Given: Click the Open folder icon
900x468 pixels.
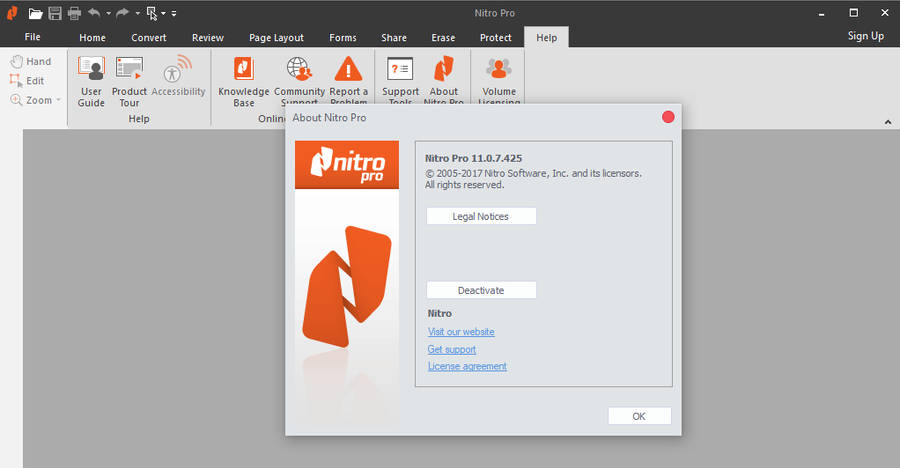Looking at the screenshot, I should [36, 13].
